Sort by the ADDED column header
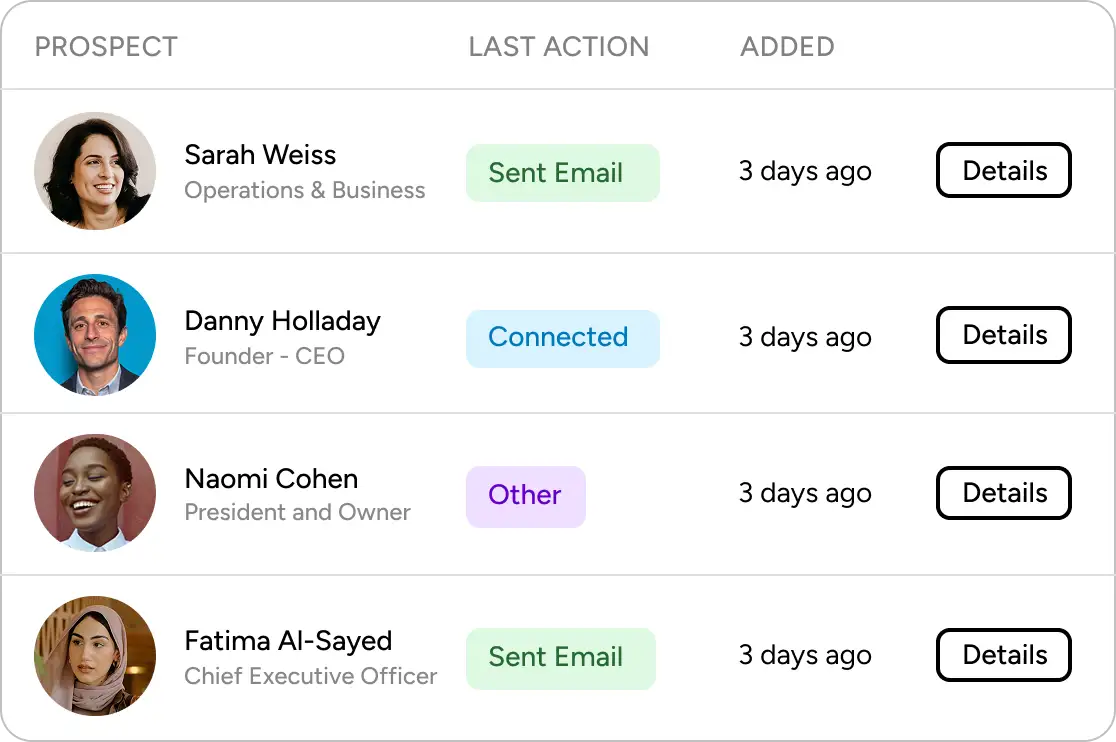The height and width of the screenshot is (742, 1116). click(787, 47)
